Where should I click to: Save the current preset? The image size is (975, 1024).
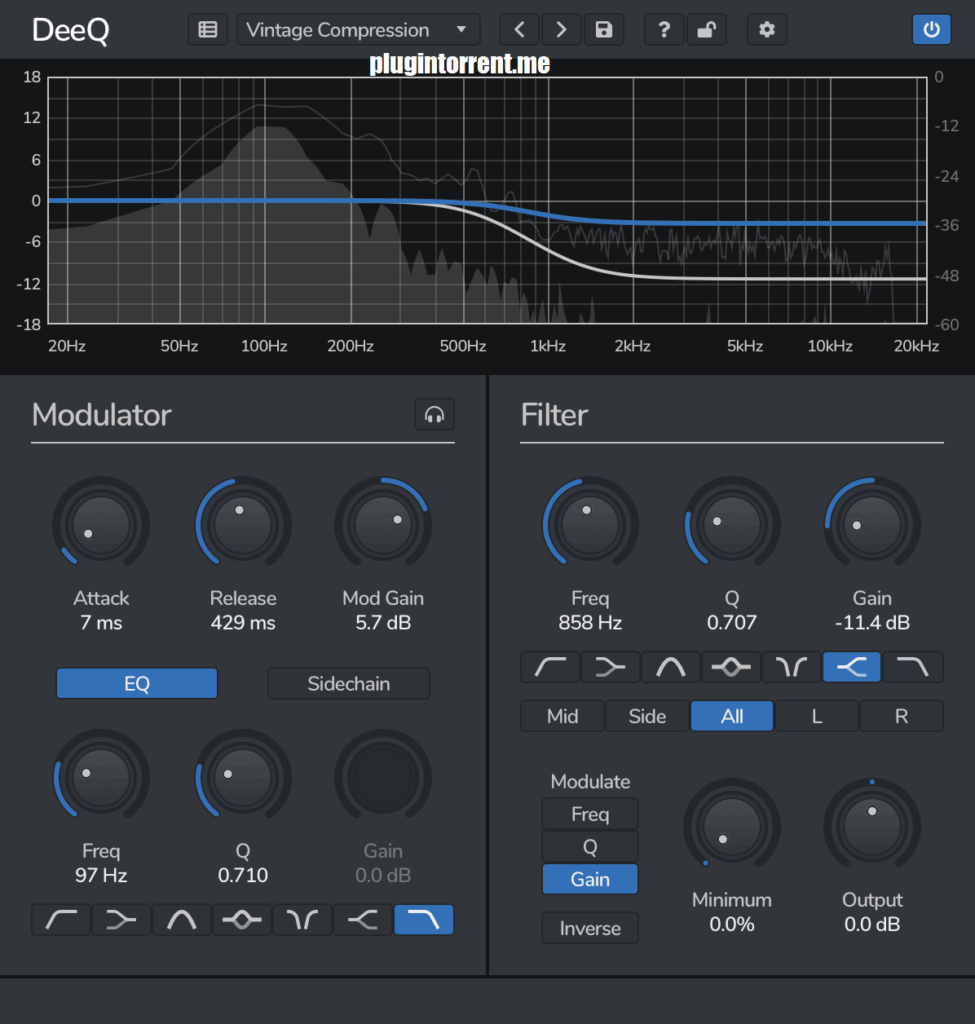click(603, 29)
